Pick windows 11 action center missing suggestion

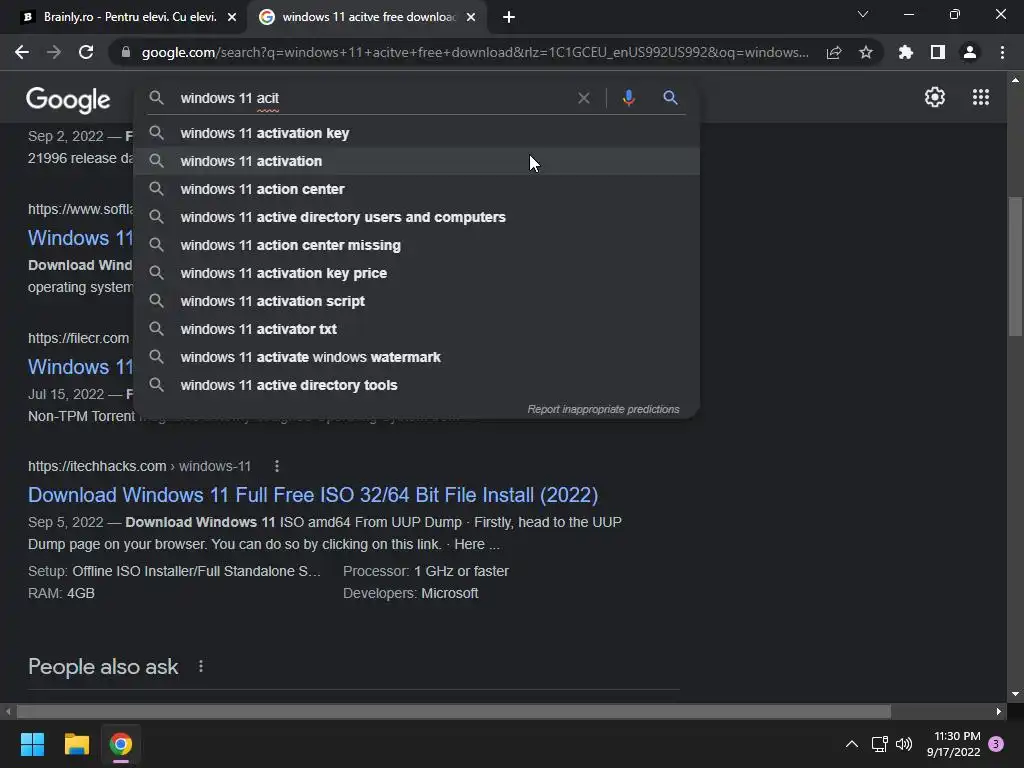(x=417, y=246)
